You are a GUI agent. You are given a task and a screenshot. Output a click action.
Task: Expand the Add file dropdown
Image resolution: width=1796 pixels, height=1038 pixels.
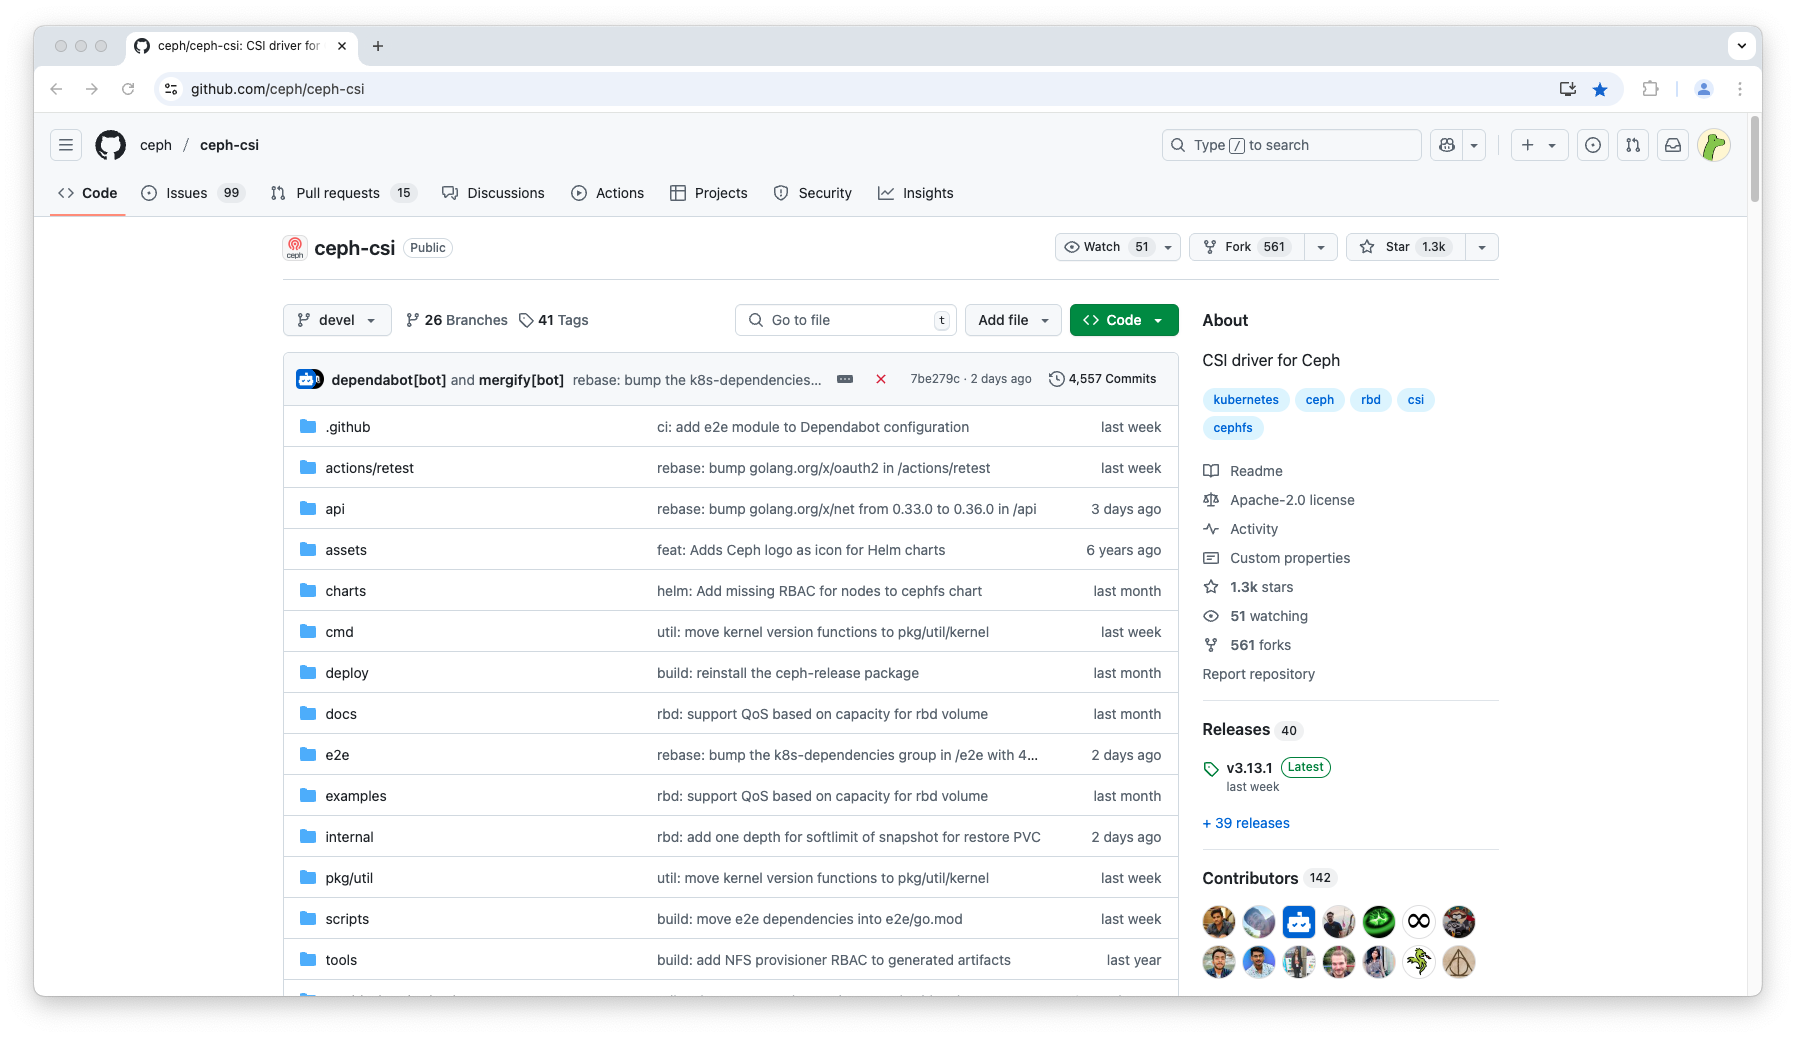tap(1013, 320)
